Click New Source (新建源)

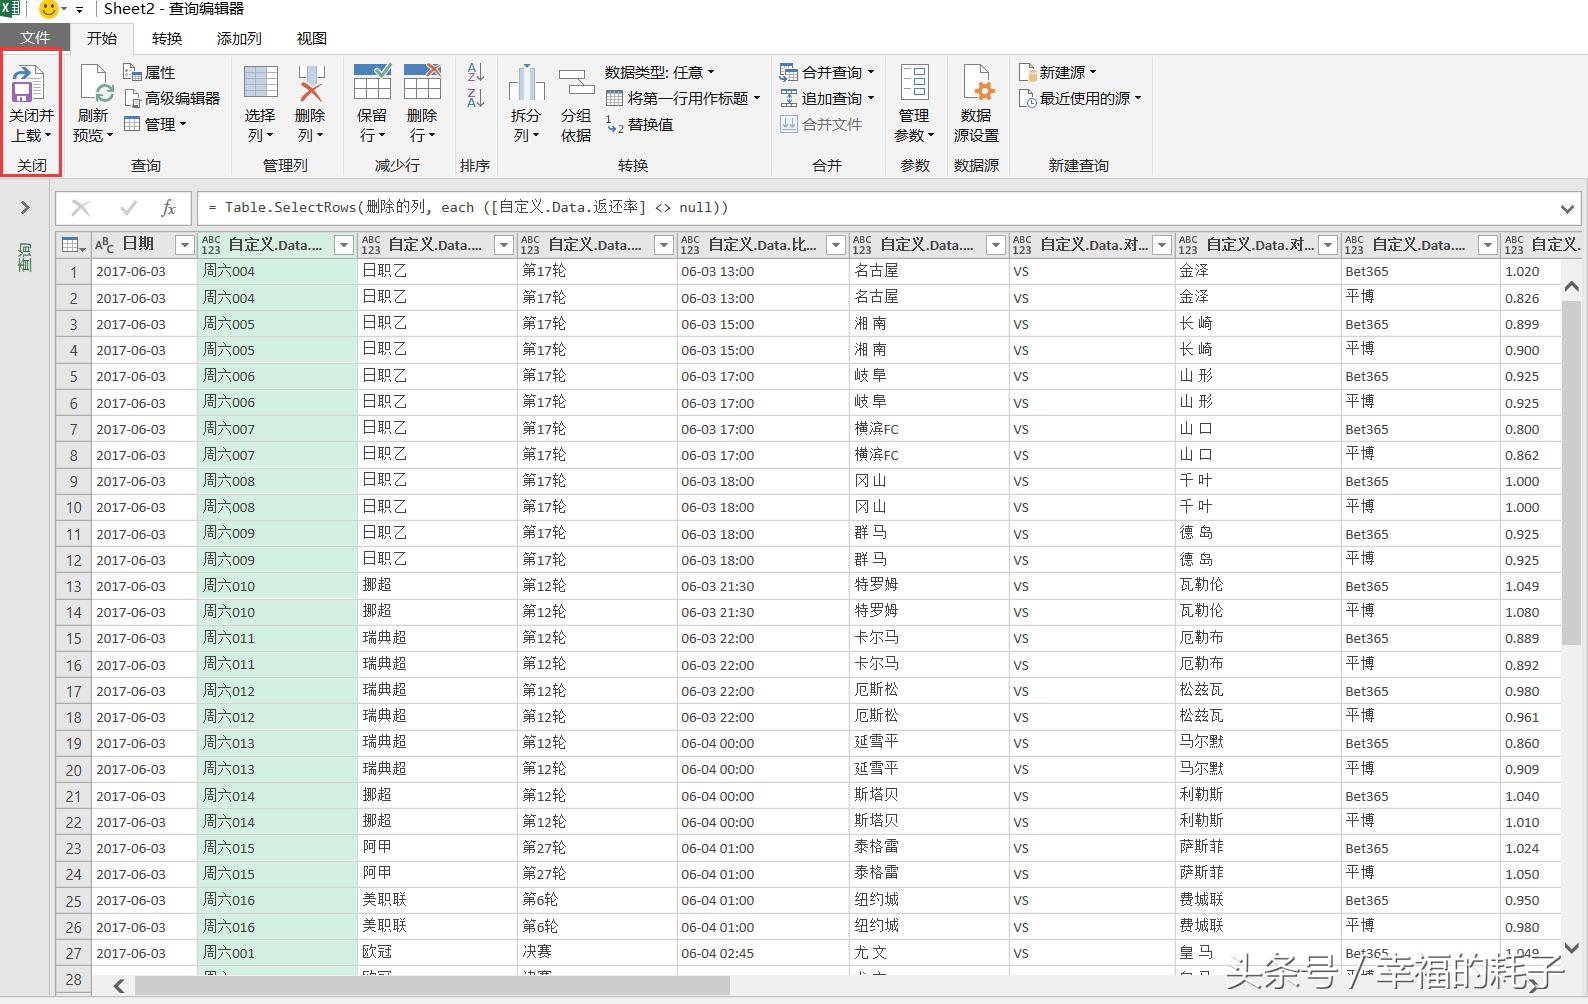[x=1057, y=72]
